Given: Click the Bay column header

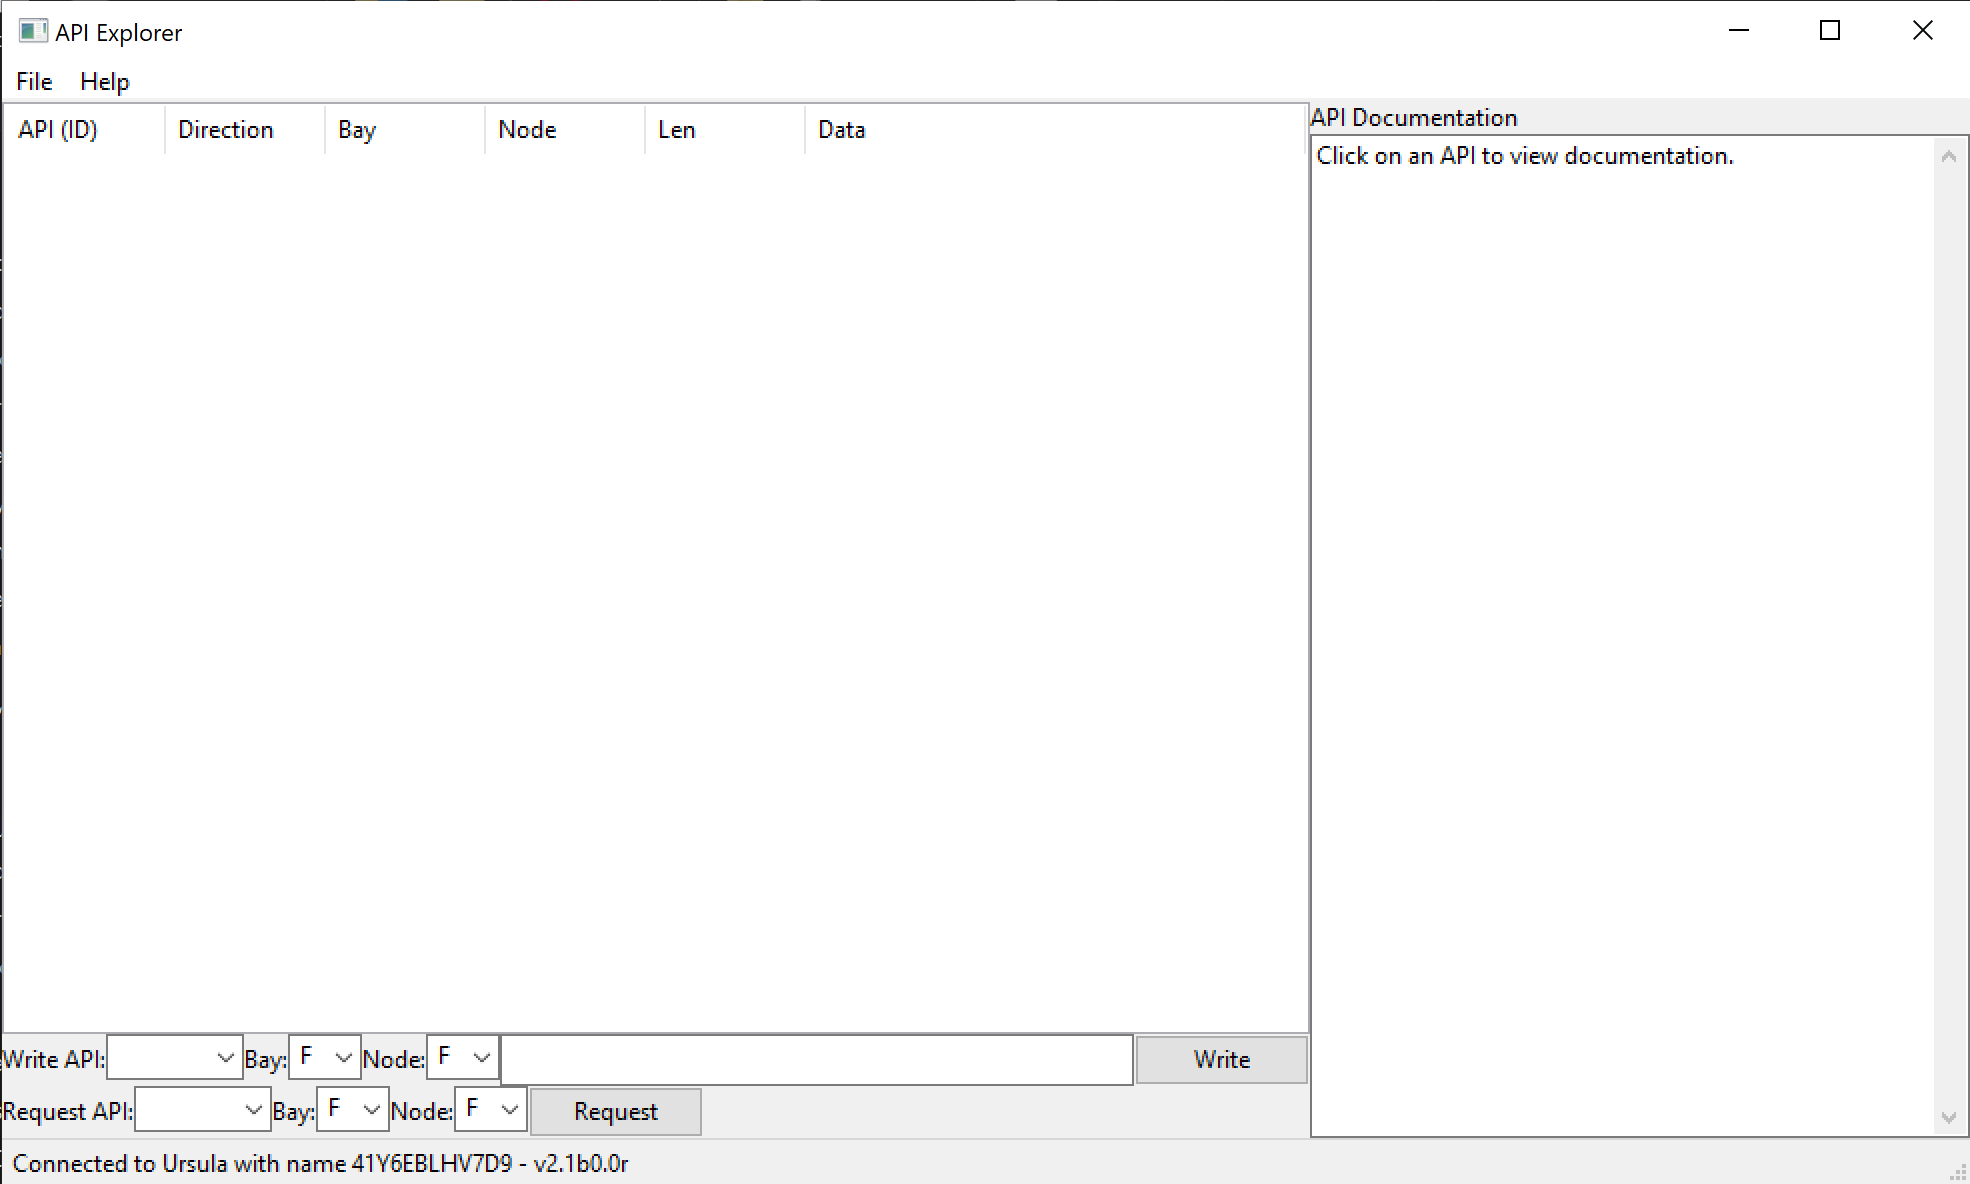Looking at the screenshot, I should [356, 129].
